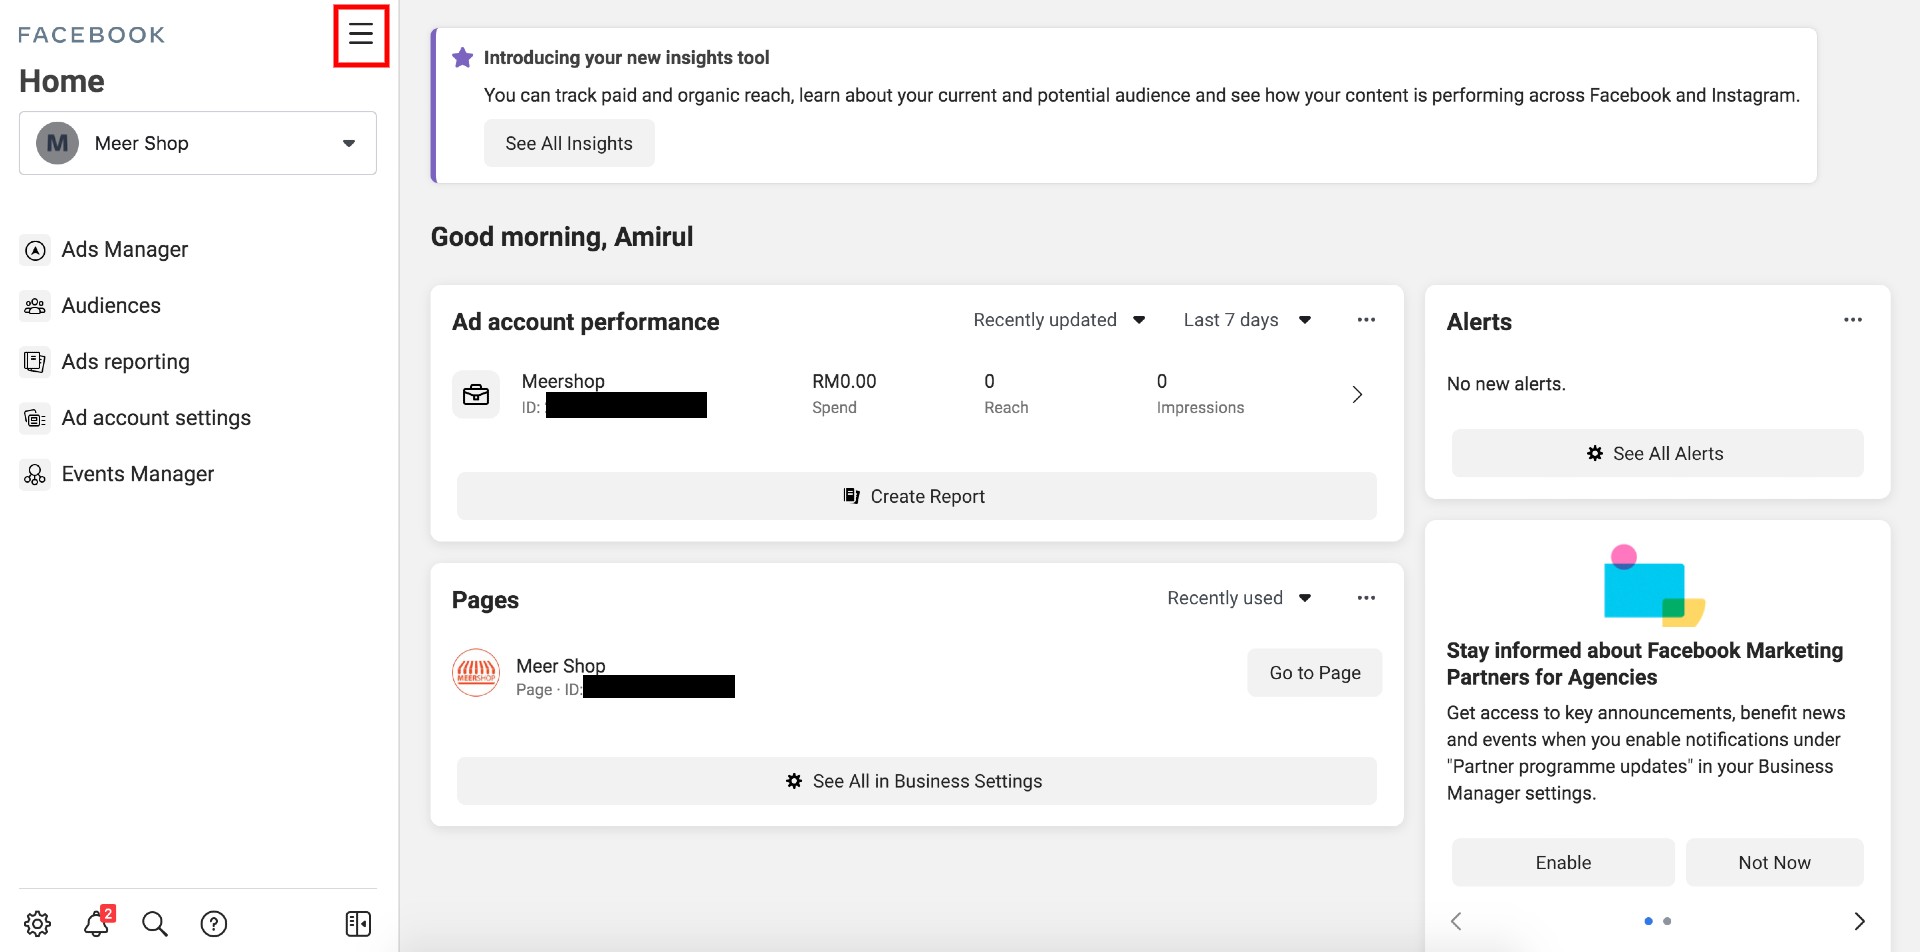
Task: Click the Ad account settings icon
Action: pos(35,418)
